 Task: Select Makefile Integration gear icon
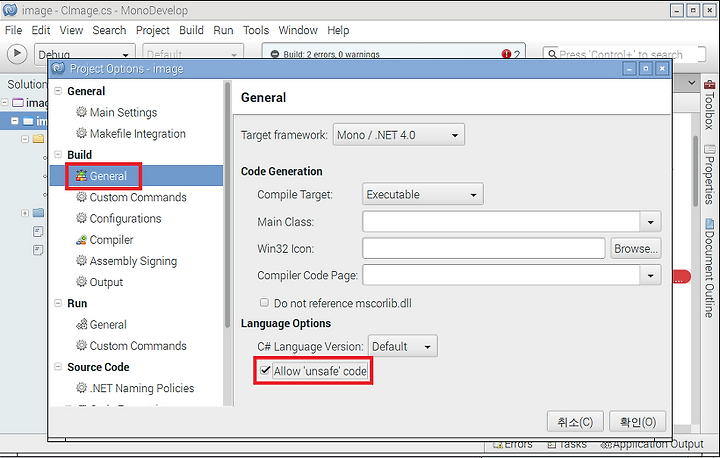point(81,133)
